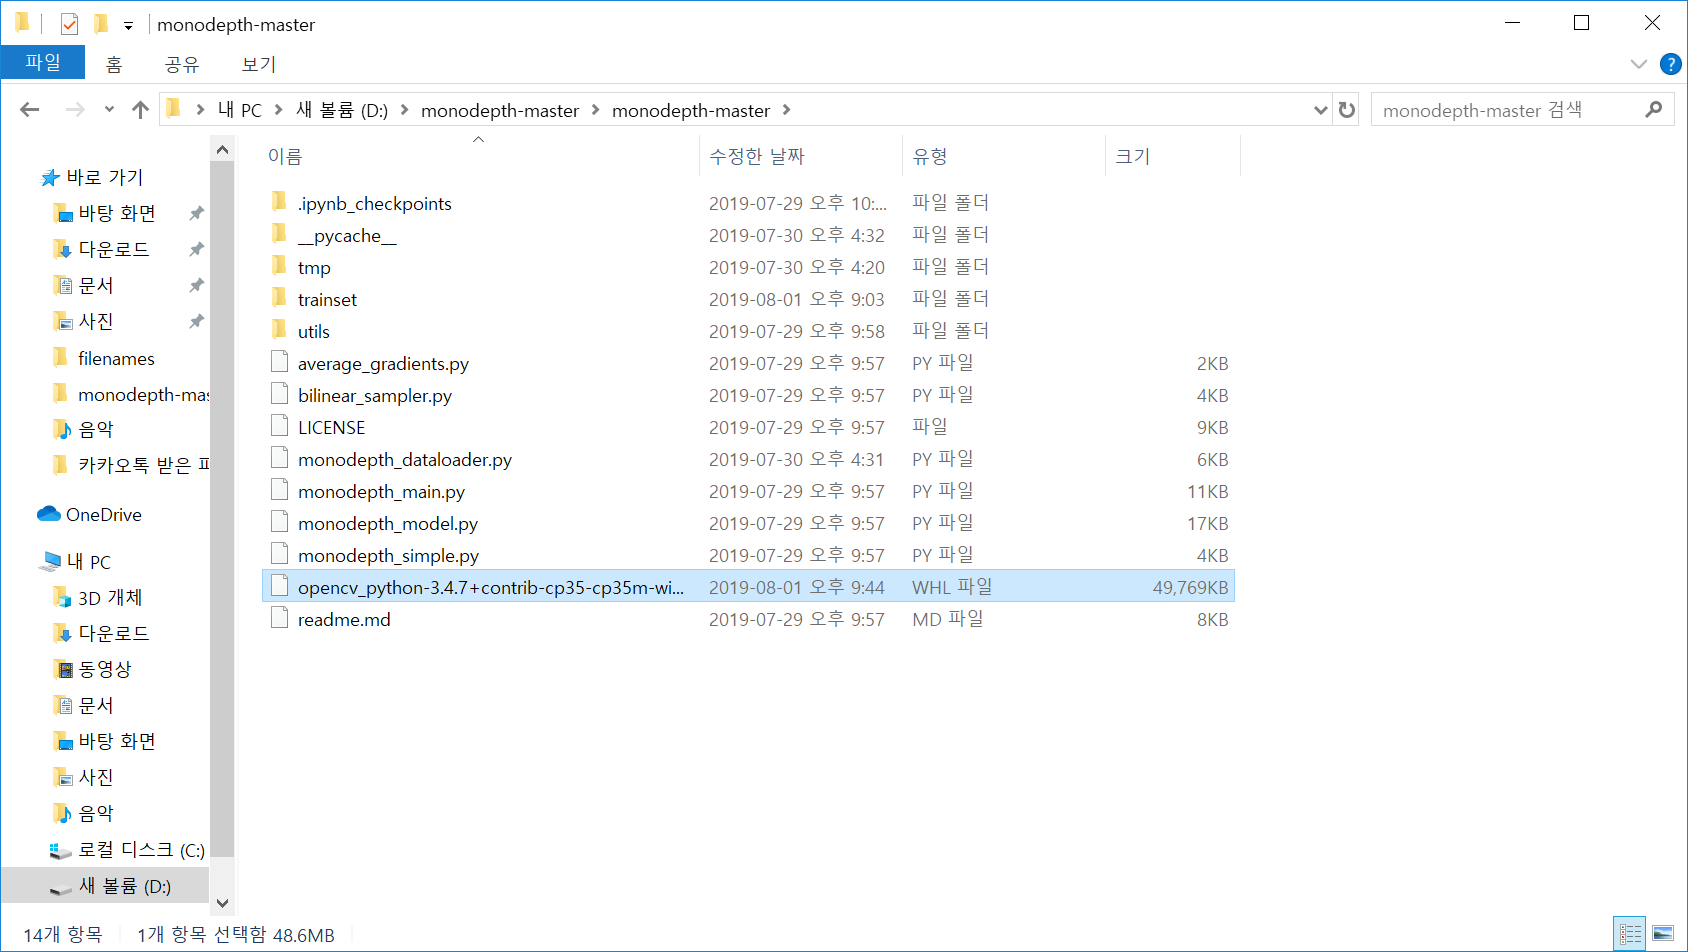Click the sidebar scroll up arrow
Screen dimensions: 1688x952
click(x=222, y=150)
